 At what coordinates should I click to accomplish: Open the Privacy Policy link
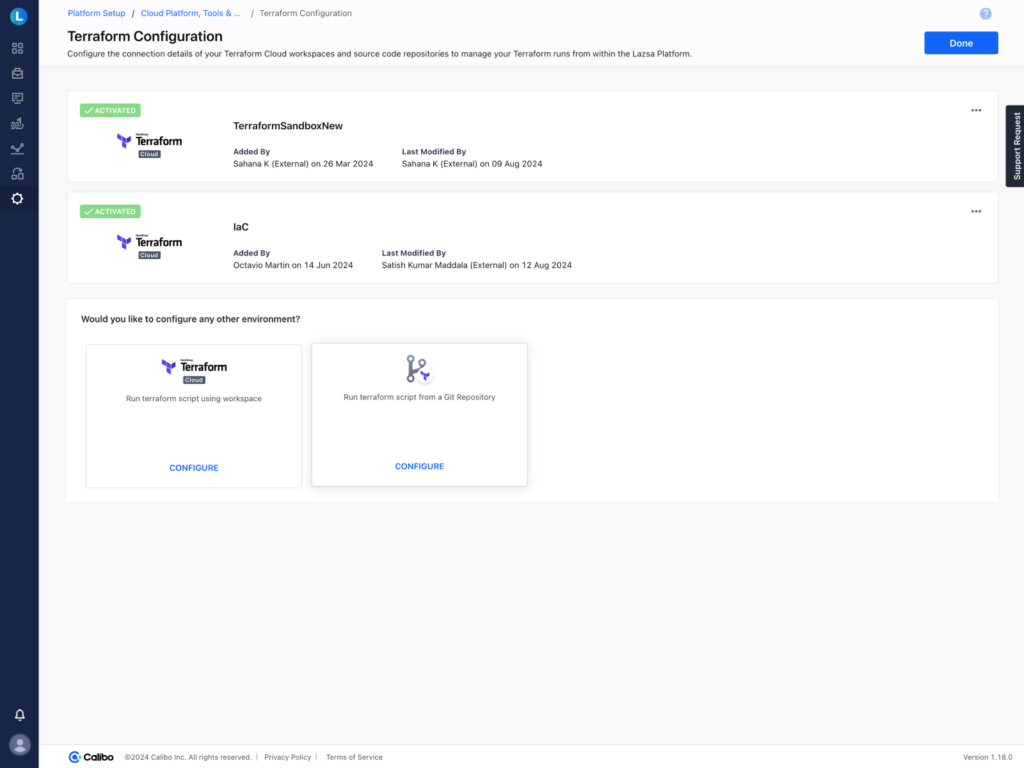pyautogui.click(x=287, y=758)
